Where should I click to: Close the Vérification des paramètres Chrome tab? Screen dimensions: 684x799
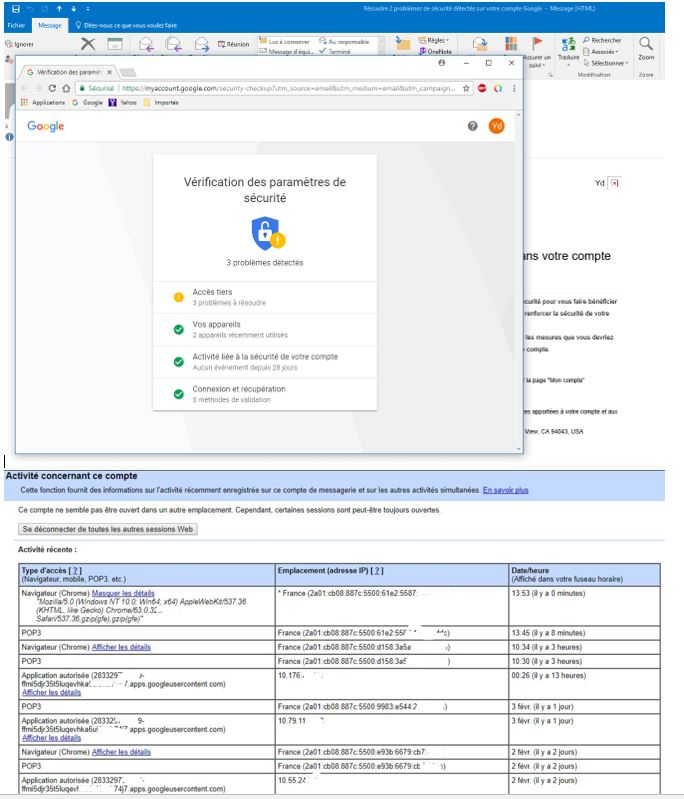pyautogui.click(x=110, y=72)
